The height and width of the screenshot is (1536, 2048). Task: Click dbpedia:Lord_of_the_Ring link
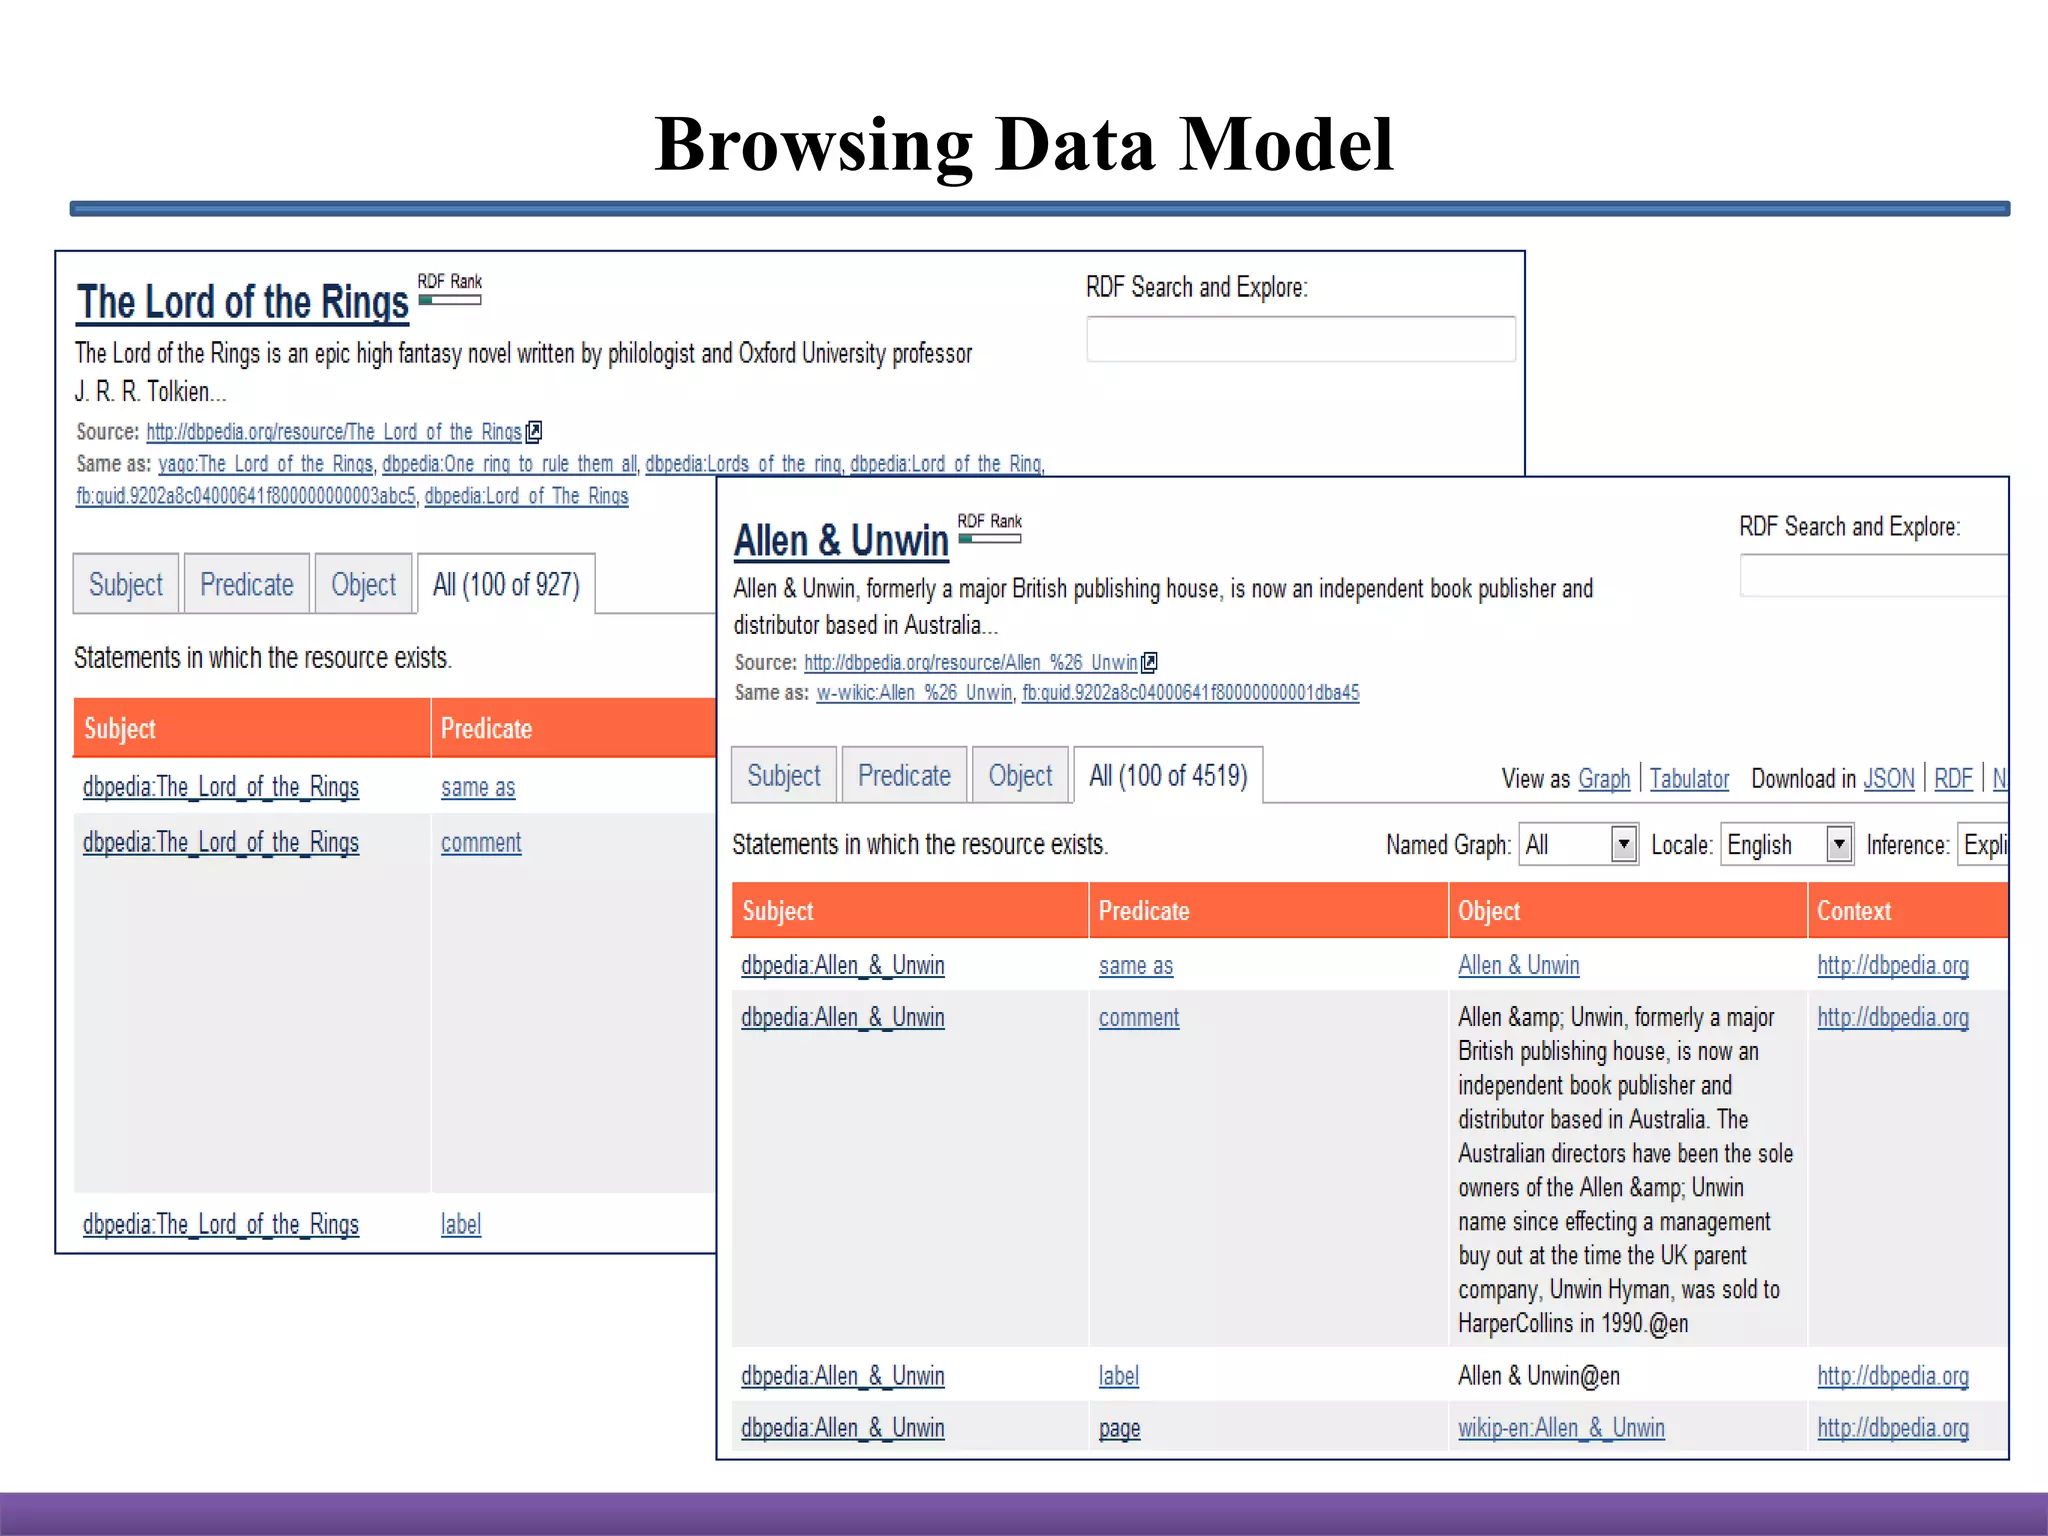pos(946,464)
